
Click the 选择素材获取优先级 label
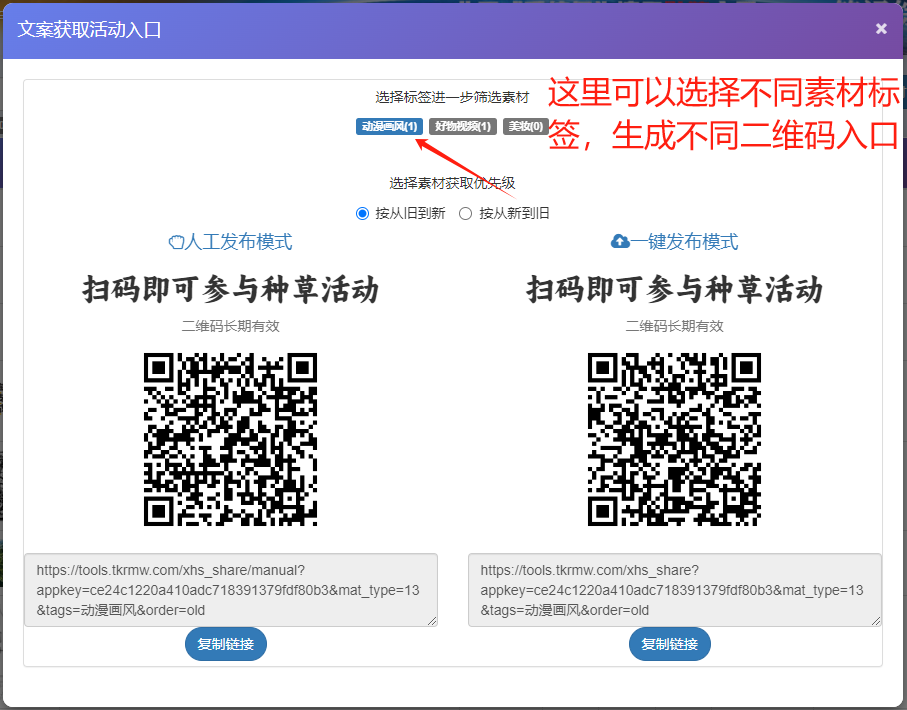pyautogui.click(x=452, y=183)
